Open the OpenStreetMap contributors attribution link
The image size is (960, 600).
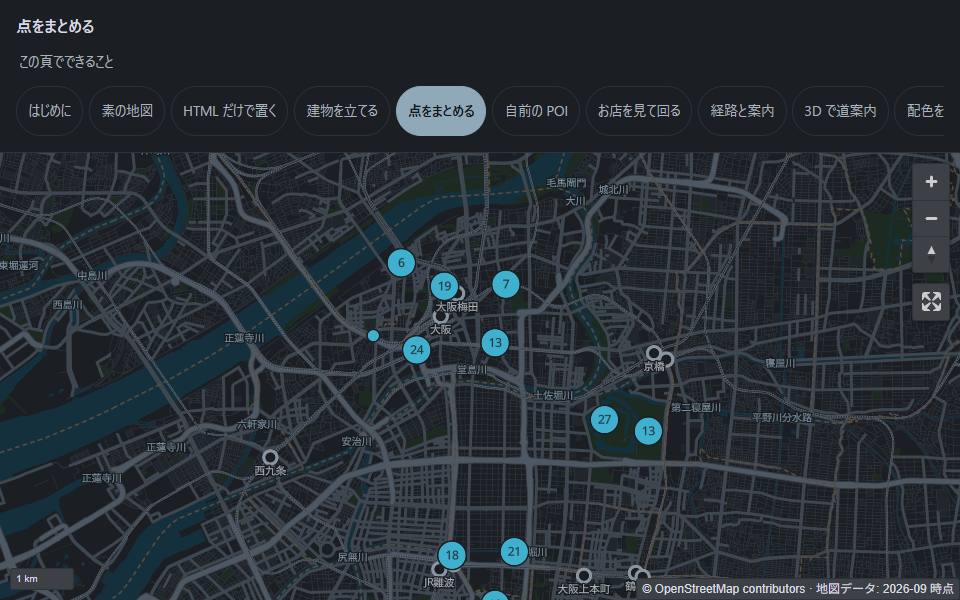(723, 589)
